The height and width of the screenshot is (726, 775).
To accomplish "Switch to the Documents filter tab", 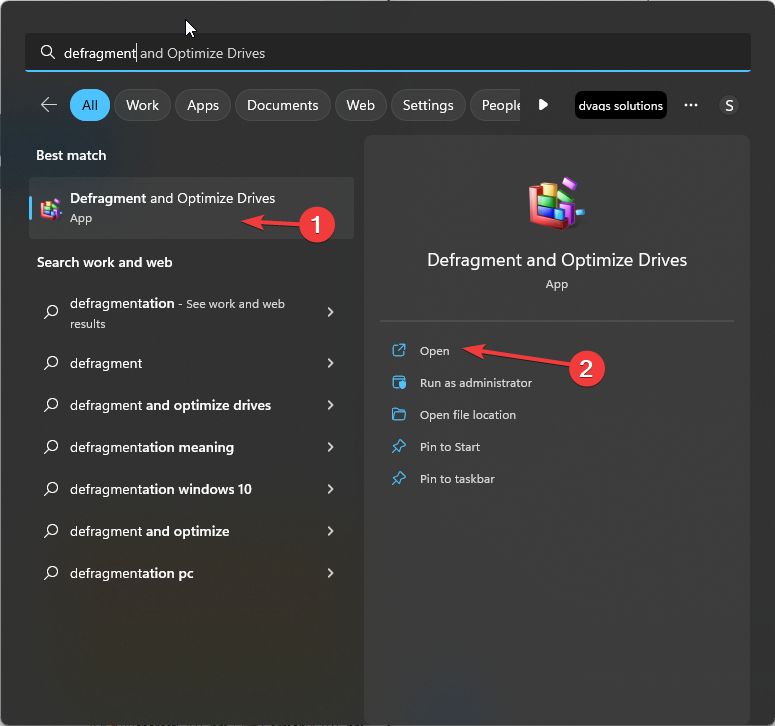I will pyautogui.click(x=283, y=105).
